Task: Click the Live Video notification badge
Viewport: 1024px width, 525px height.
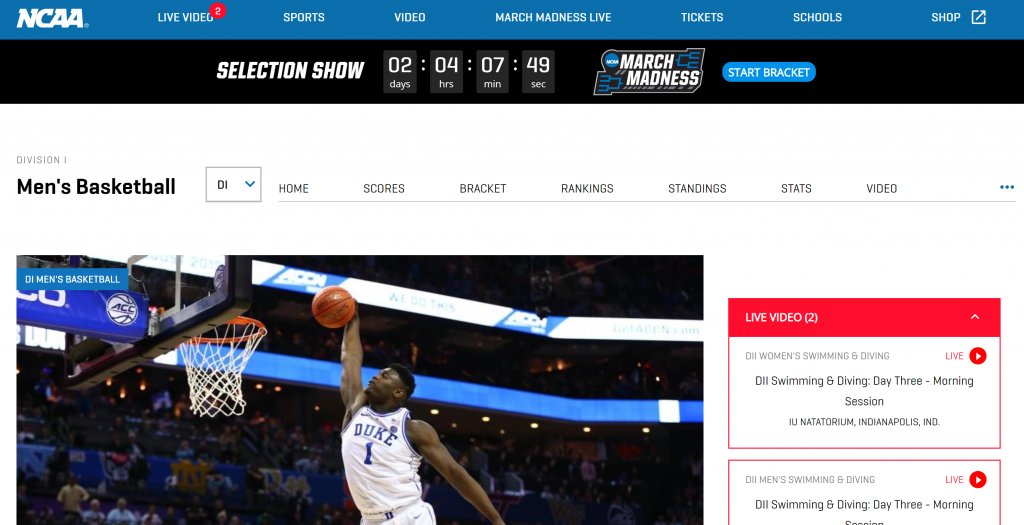Action: (218, 10)
